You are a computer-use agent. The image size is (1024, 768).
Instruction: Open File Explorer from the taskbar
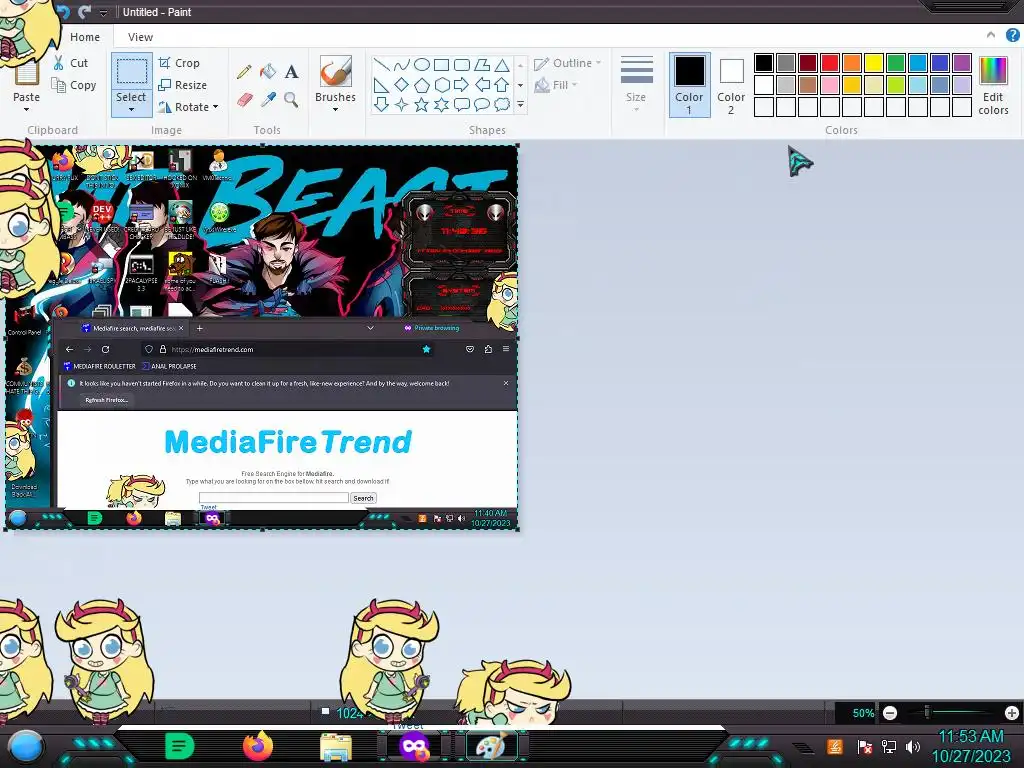tap(336, 748)
